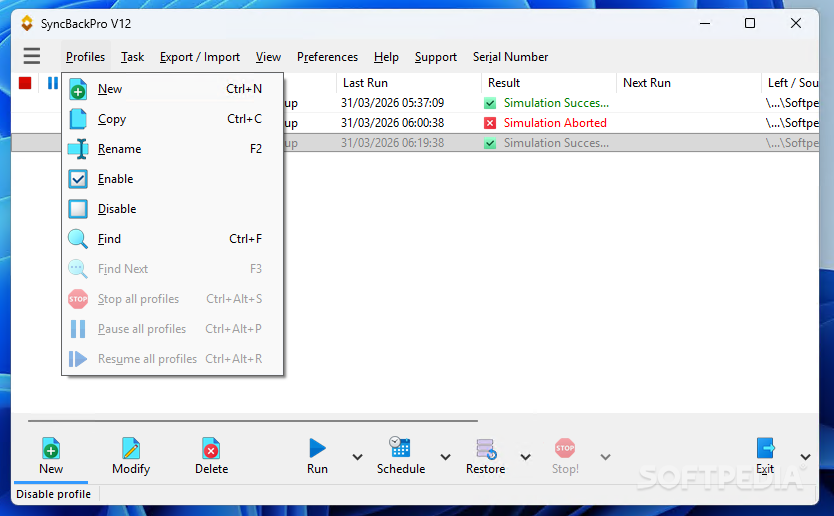Select Enable profile menu entry
Image resolution: width=834 pixels, height=516 pixels.
(172, 179)
